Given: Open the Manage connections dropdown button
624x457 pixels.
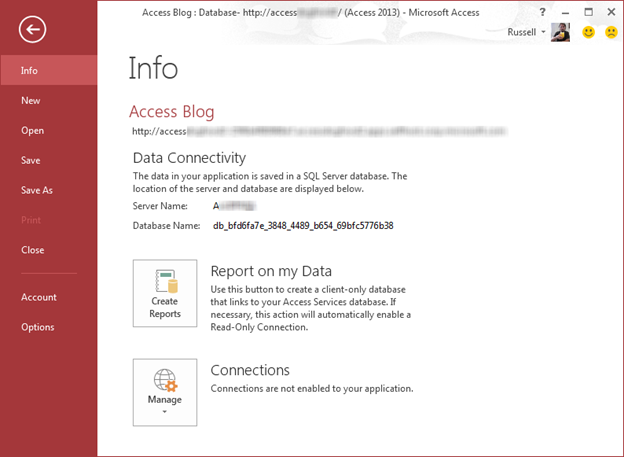Looking at the screenshot, I should tap(165, 393).
